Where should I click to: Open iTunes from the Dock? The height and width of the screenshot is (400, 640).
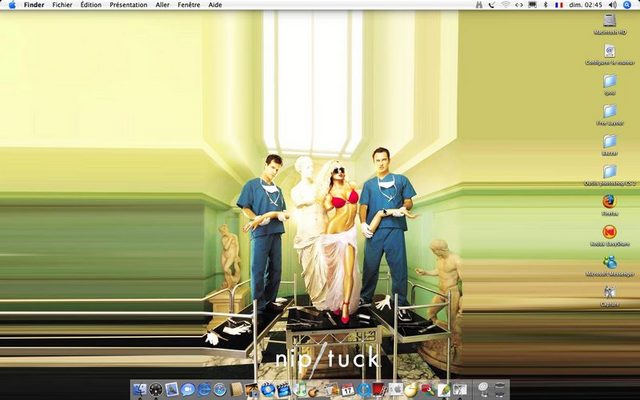click(300, 389)
